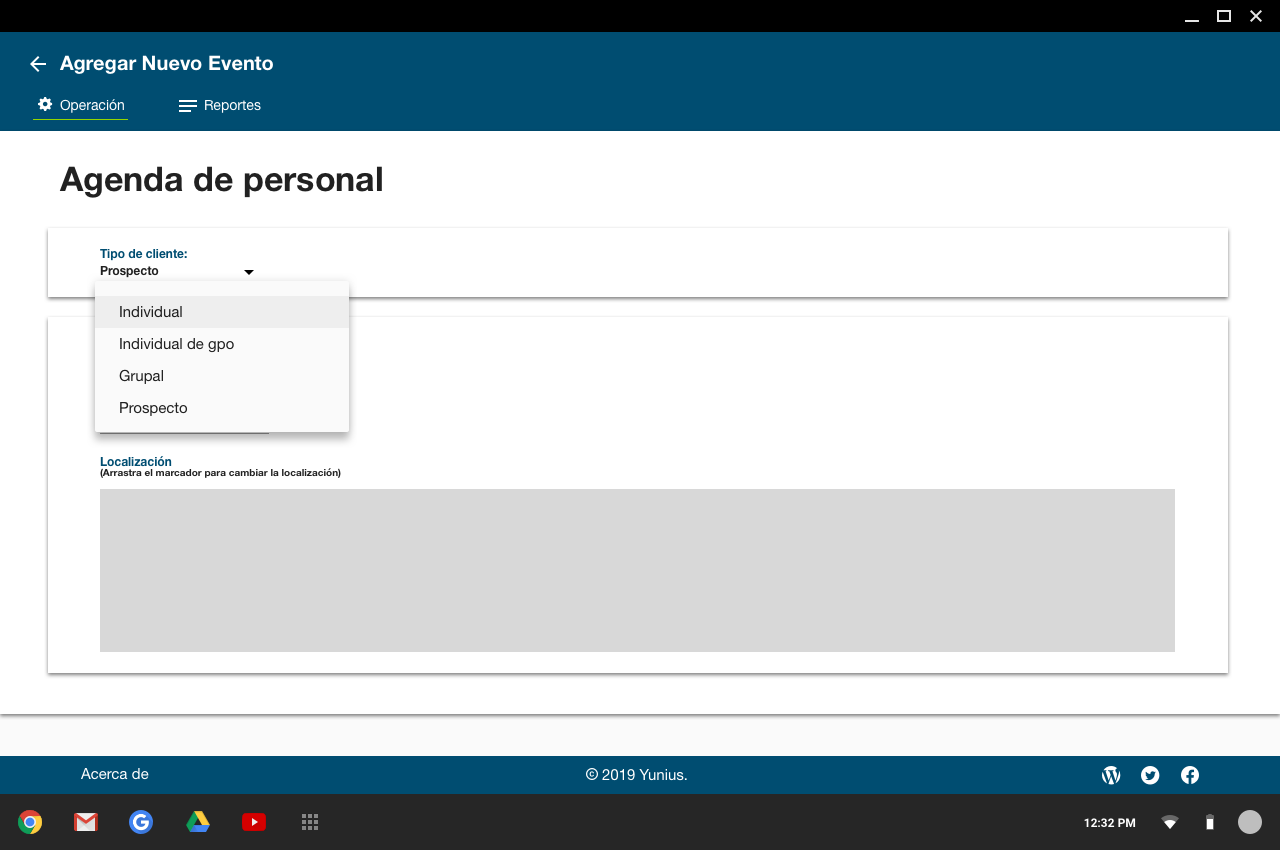Switch to the Operación tab
Image resolution: width=1280 pixels, height=850 pixels.
pyautogui.click(x=81, y=105)
